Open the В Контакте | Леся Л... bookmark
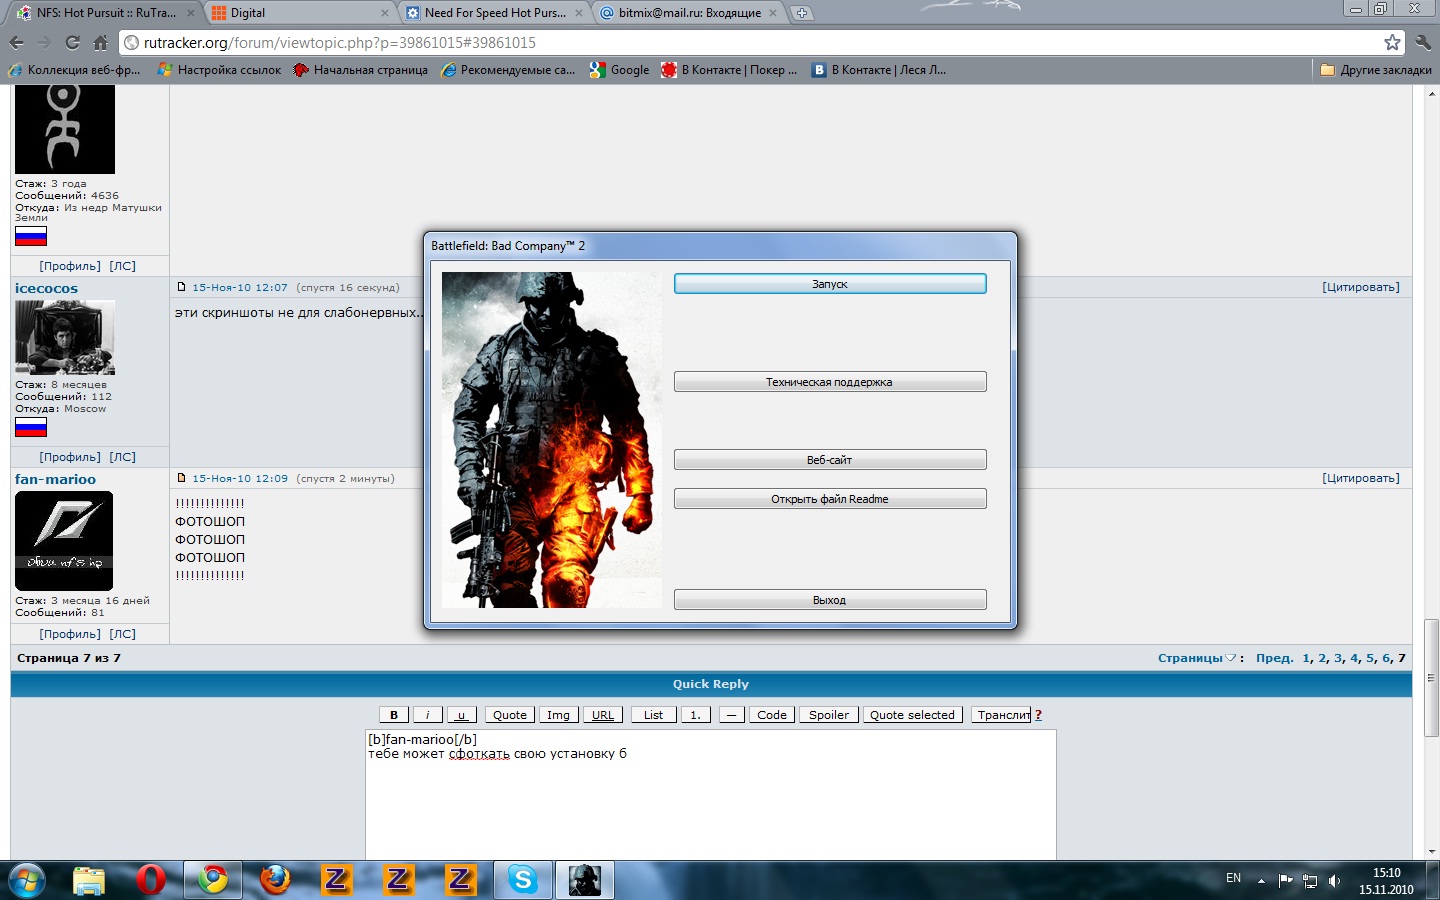The width and height of the screenshot is (1440, 900). point(878,70)
